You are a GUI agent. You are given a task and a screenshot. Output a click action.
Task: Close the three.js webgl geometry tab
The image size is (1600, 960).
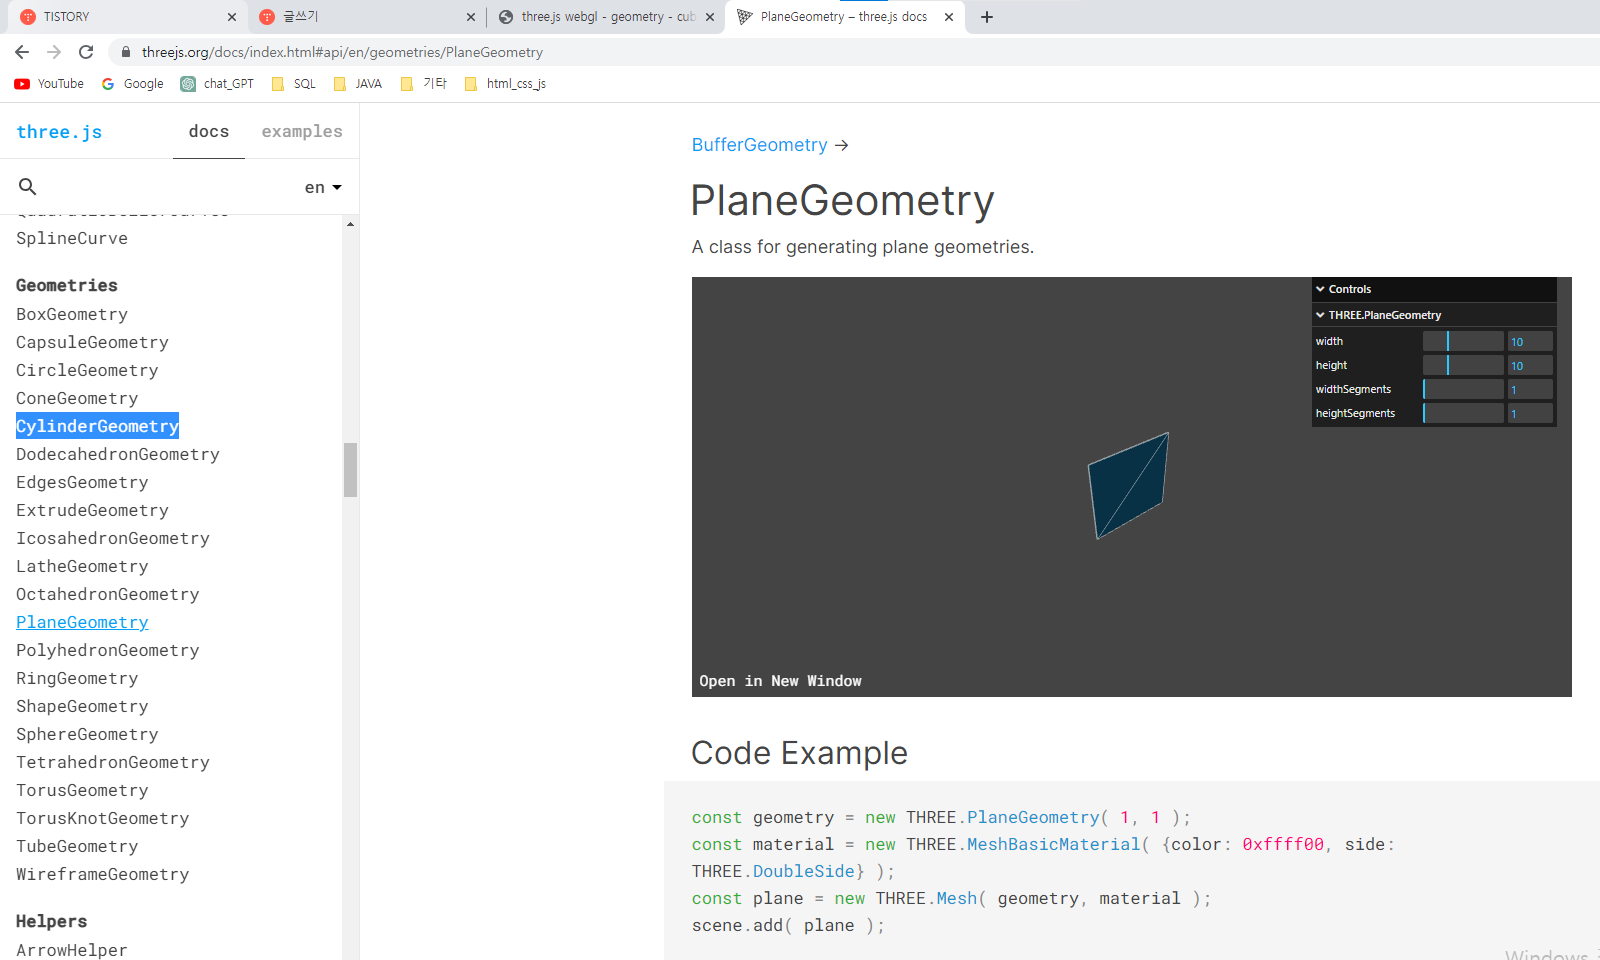(710, 17)
